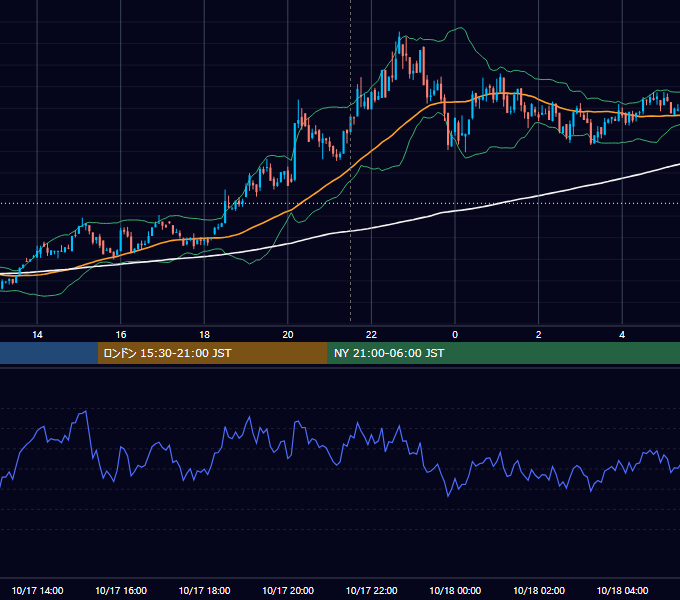Click the 10/17 16:00 date label
680x600 pixels.
121,590
